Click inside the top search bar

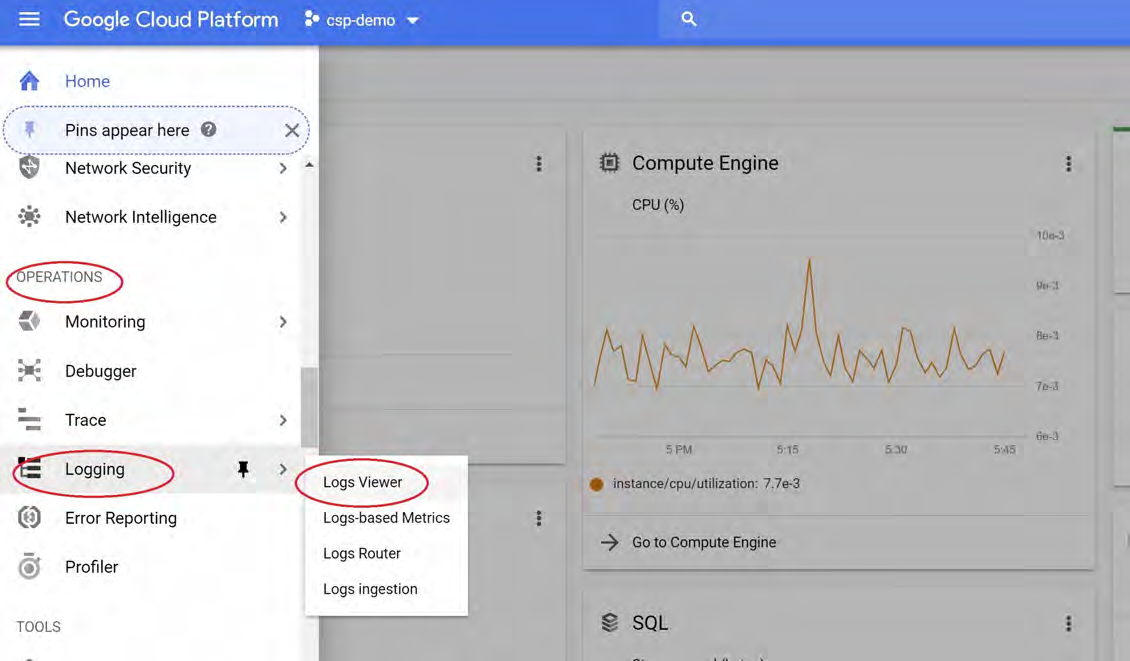[894, 19]
